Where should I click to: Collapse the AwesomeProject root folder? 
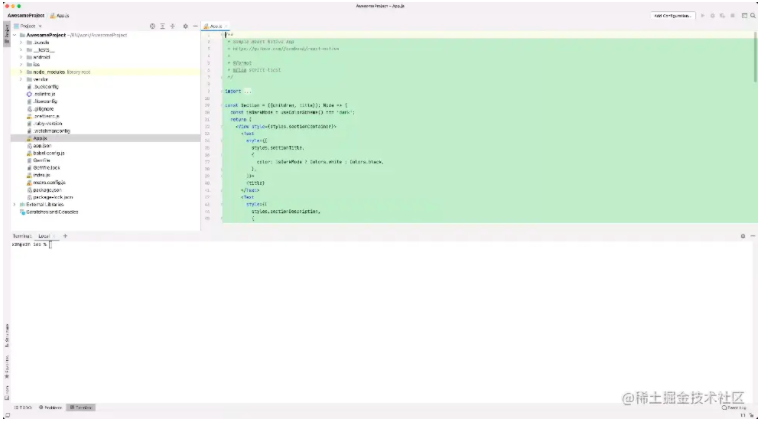[x=15, y=34]
